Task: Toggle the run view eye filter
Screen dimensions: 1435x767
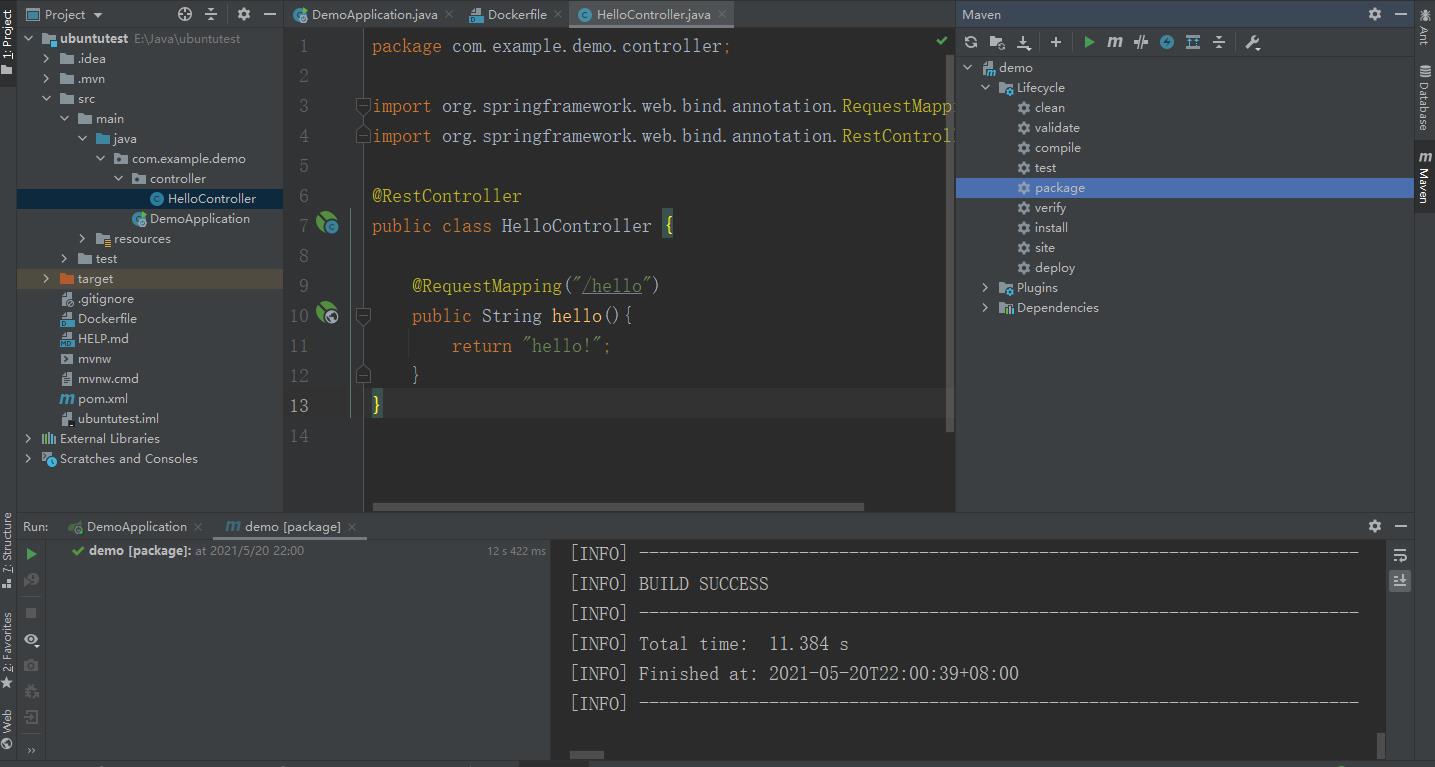Action: point(31,639)
